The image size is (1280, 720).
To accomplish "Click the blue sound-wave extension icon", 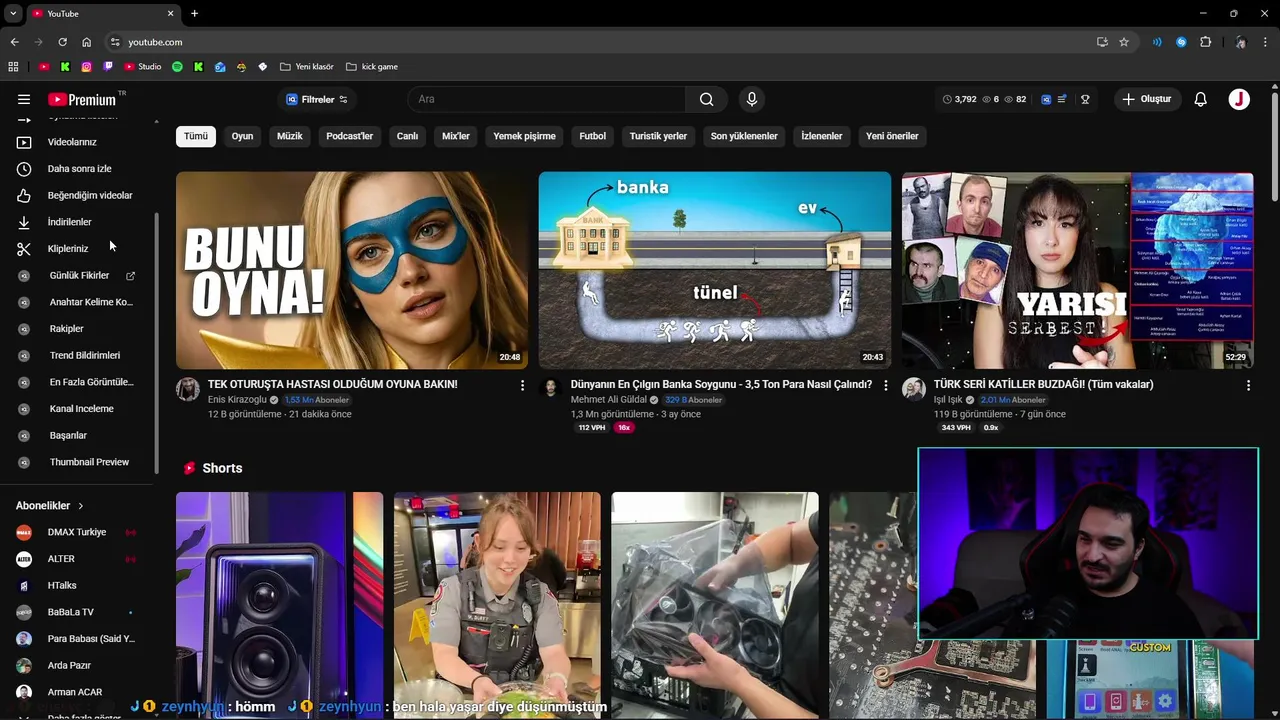I will (x=1157, y=42).
